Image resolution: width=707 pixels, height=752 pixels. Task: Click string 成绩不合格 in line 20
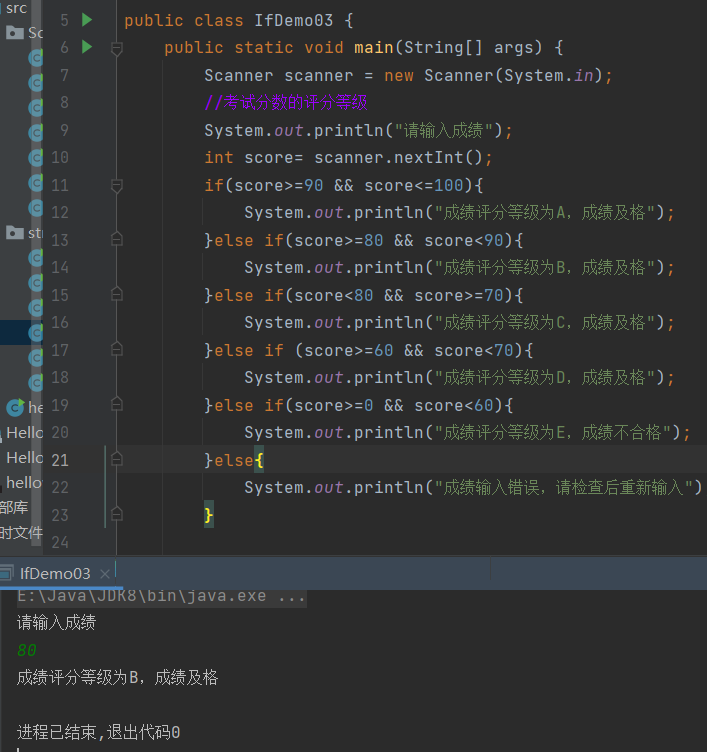(622, 433)
